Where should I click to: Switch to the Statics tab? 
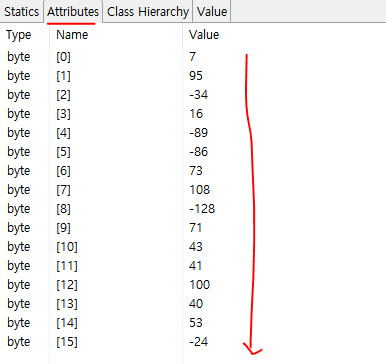tap(21, 12)
